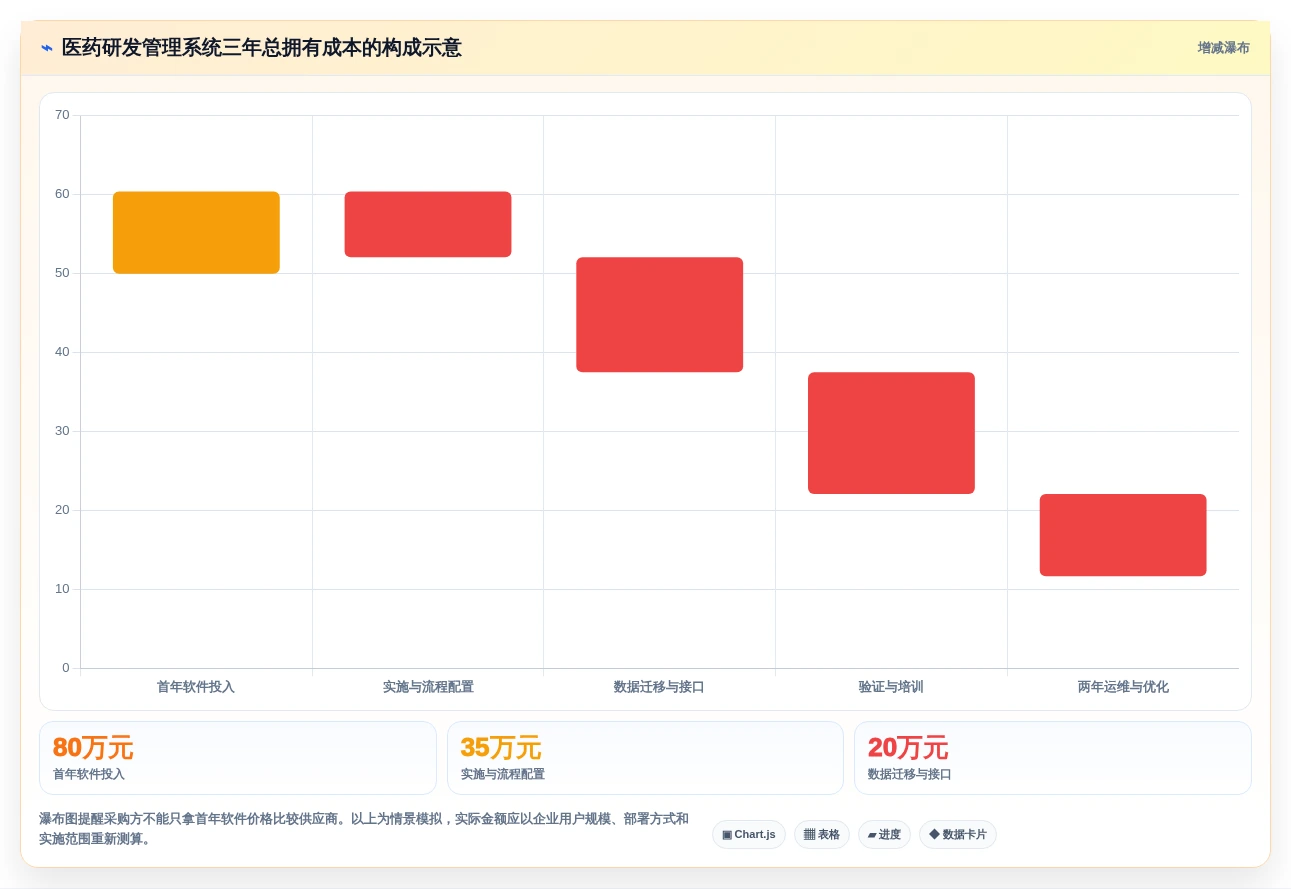
Task: Click the 80万元 data card
Action: [x=238, y=758]
